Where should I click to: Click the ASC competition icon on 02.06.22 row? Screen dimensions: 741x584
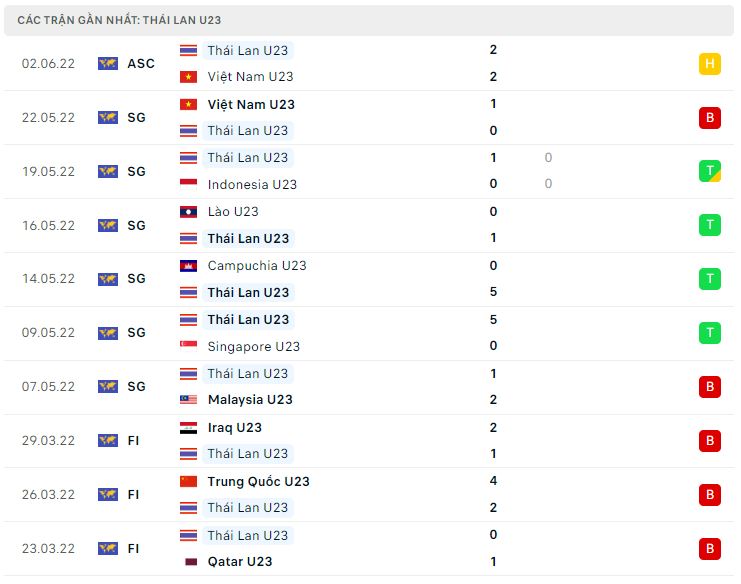(108, 63)
